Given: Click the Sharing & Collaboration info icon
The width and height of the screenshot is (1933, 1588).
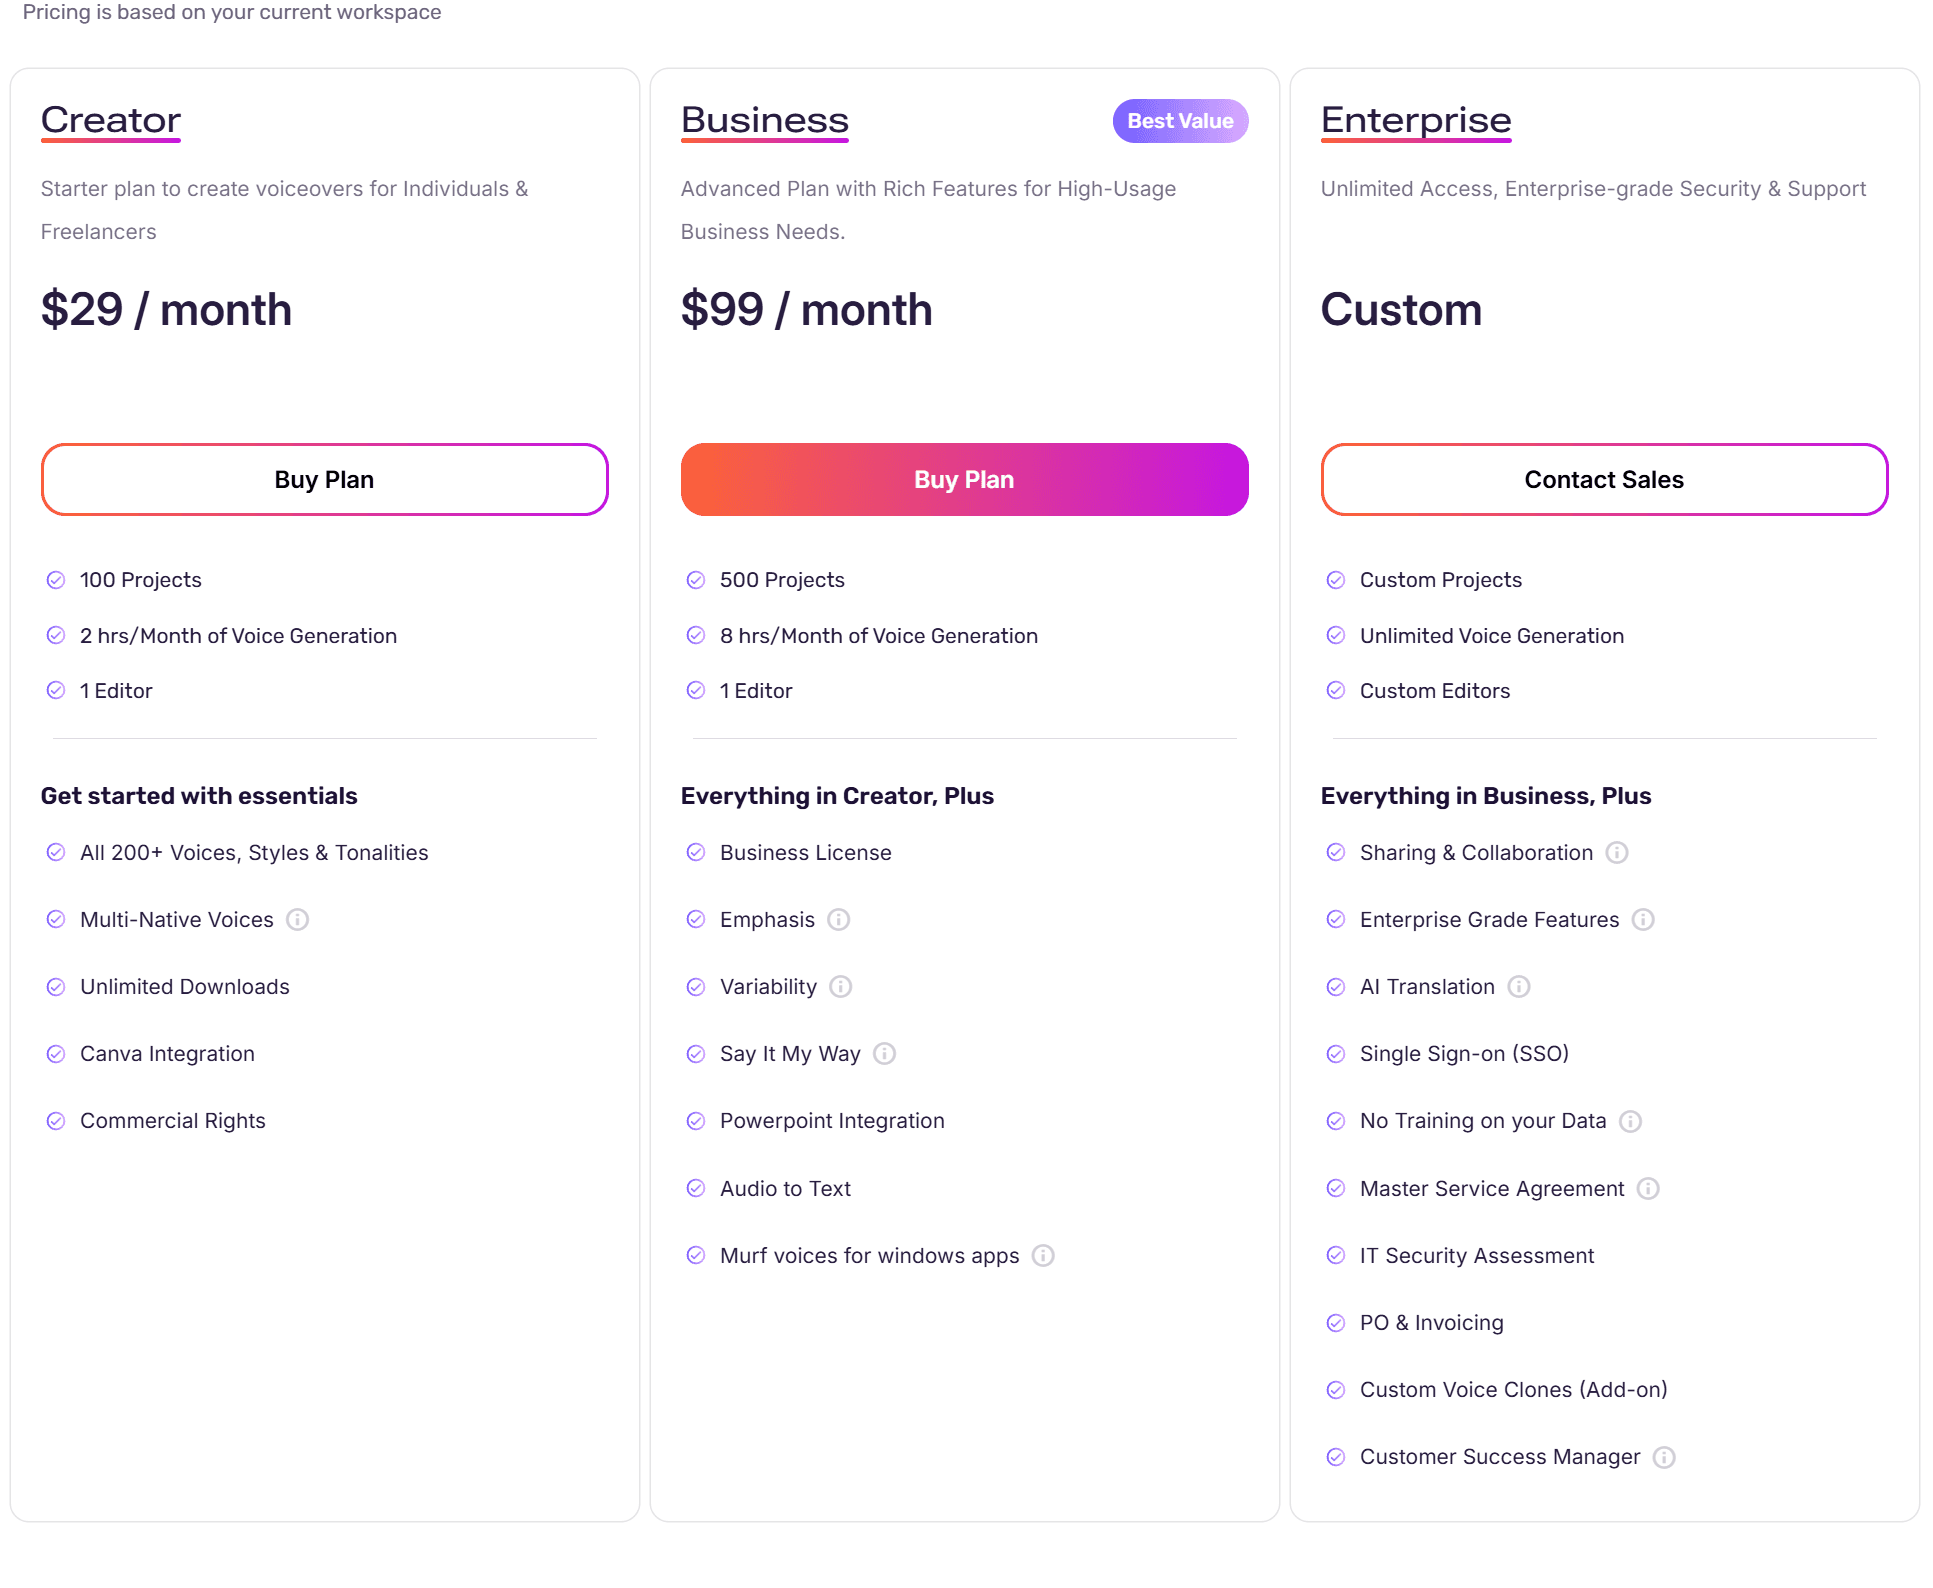Looking at the screenshot, I should click(1618, 852).
